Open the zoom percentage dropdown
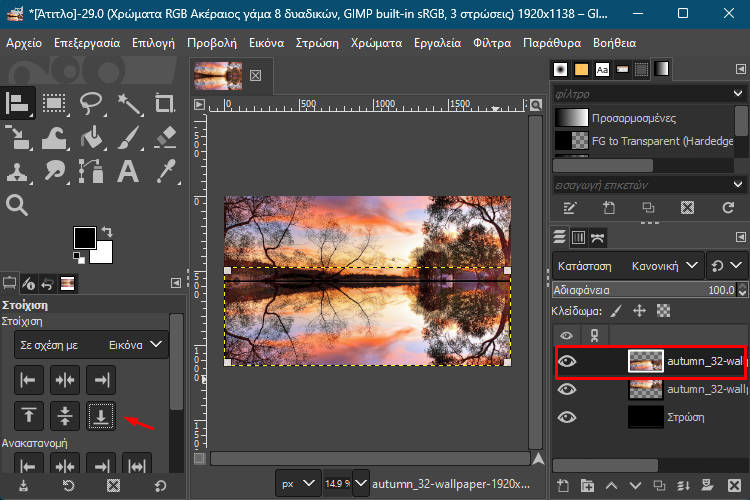Viewport: 750px width, 500px height. [361, 484]
